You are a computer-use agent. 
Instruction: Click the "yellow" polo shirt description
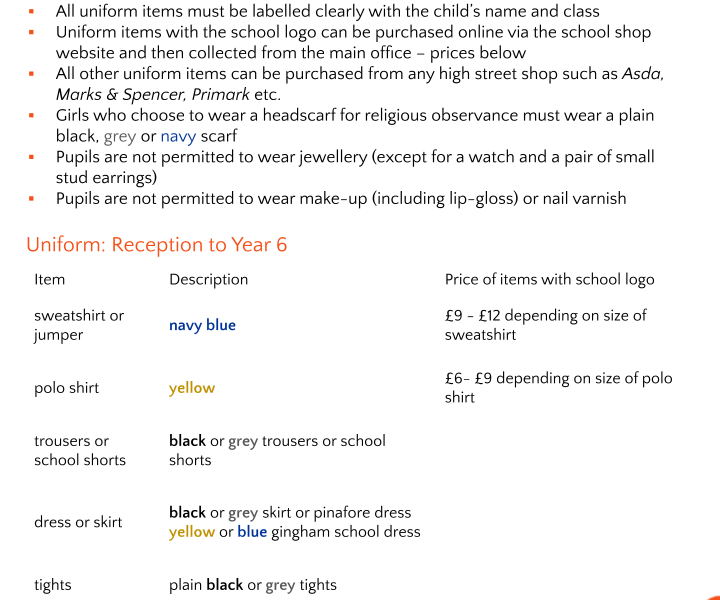(192, 388)
